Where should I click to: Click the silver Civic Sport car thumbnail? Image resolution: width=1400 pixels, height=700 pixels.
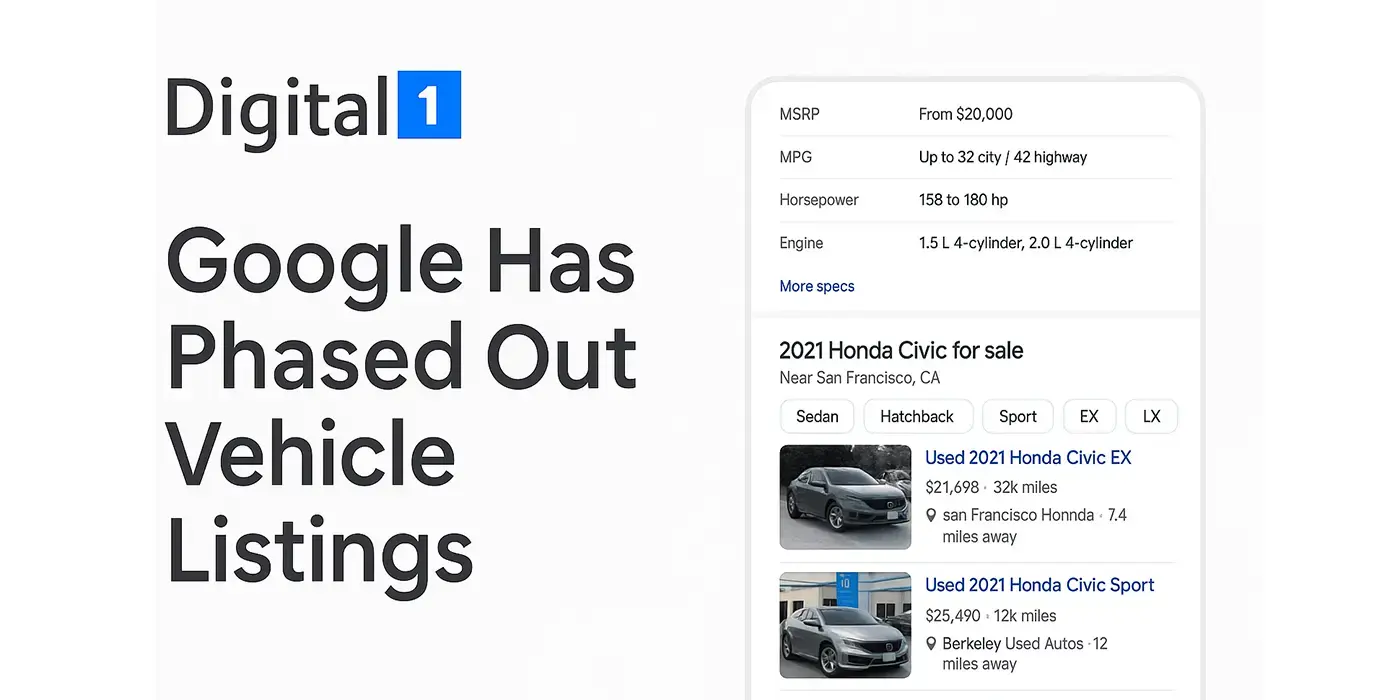pyautogui.click(x=845, y=625)
